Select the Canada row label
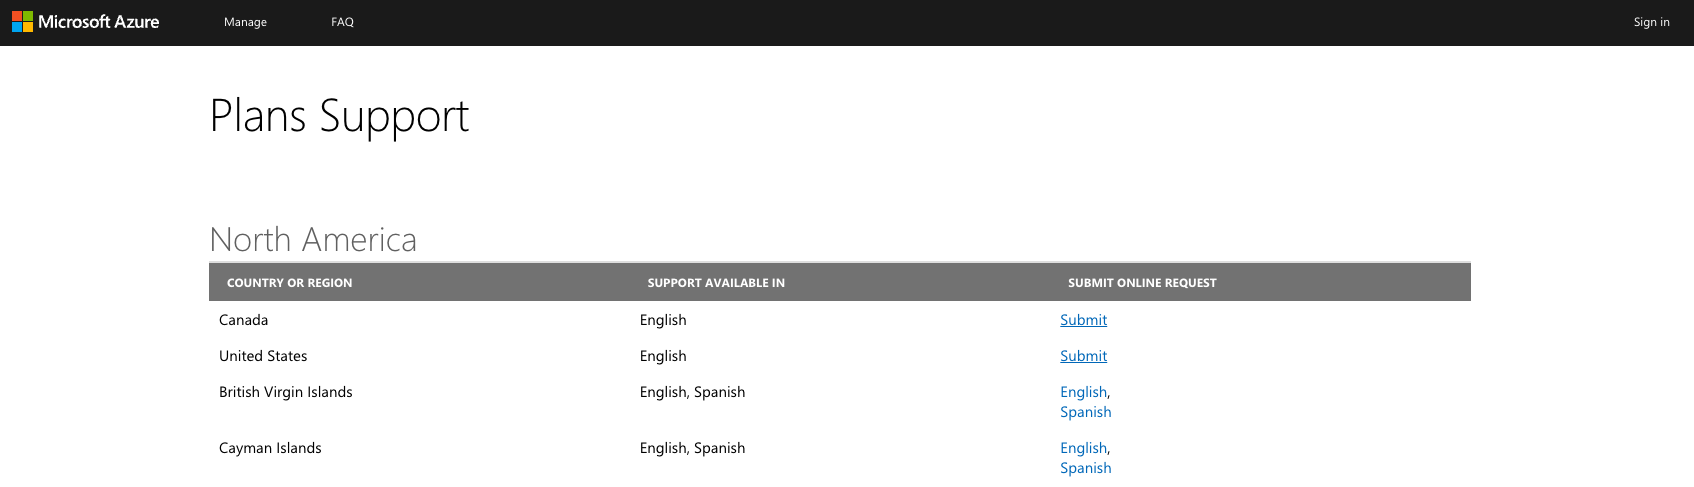This screenshot has height=487, width=1694. pyautogui.click(x=243, y=320)
